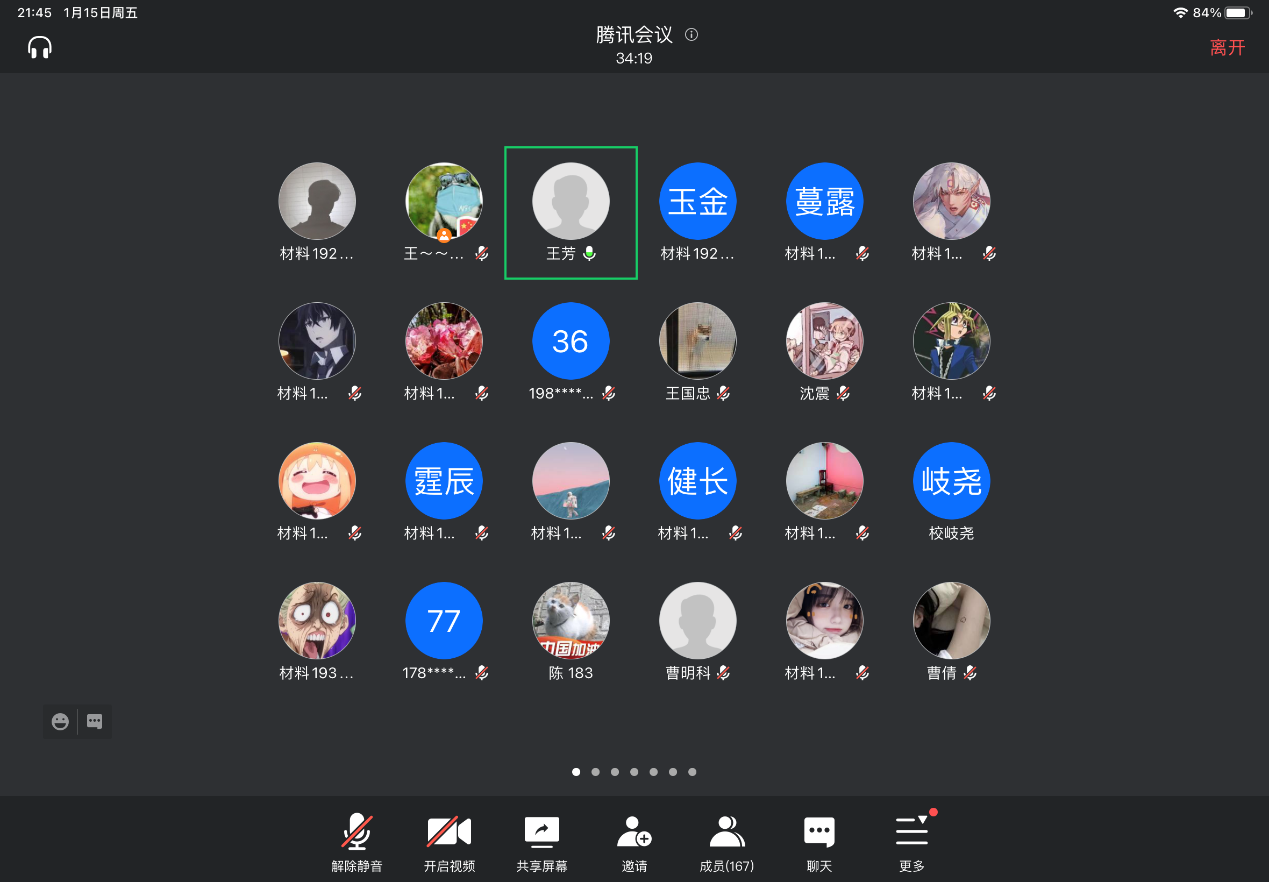Open the 成员(167) members list
The width and height of the screenshot is (1269, 882).
727,843
